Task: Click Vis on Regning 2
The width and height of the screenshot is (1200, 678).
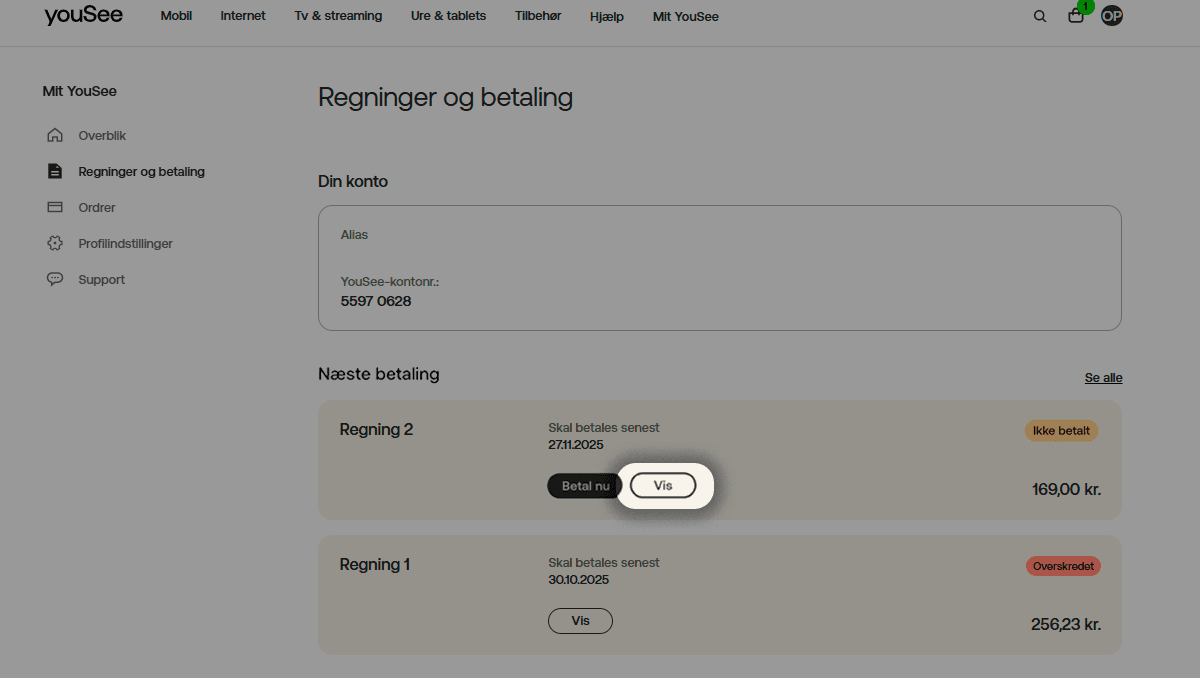Action: (664, 485)
